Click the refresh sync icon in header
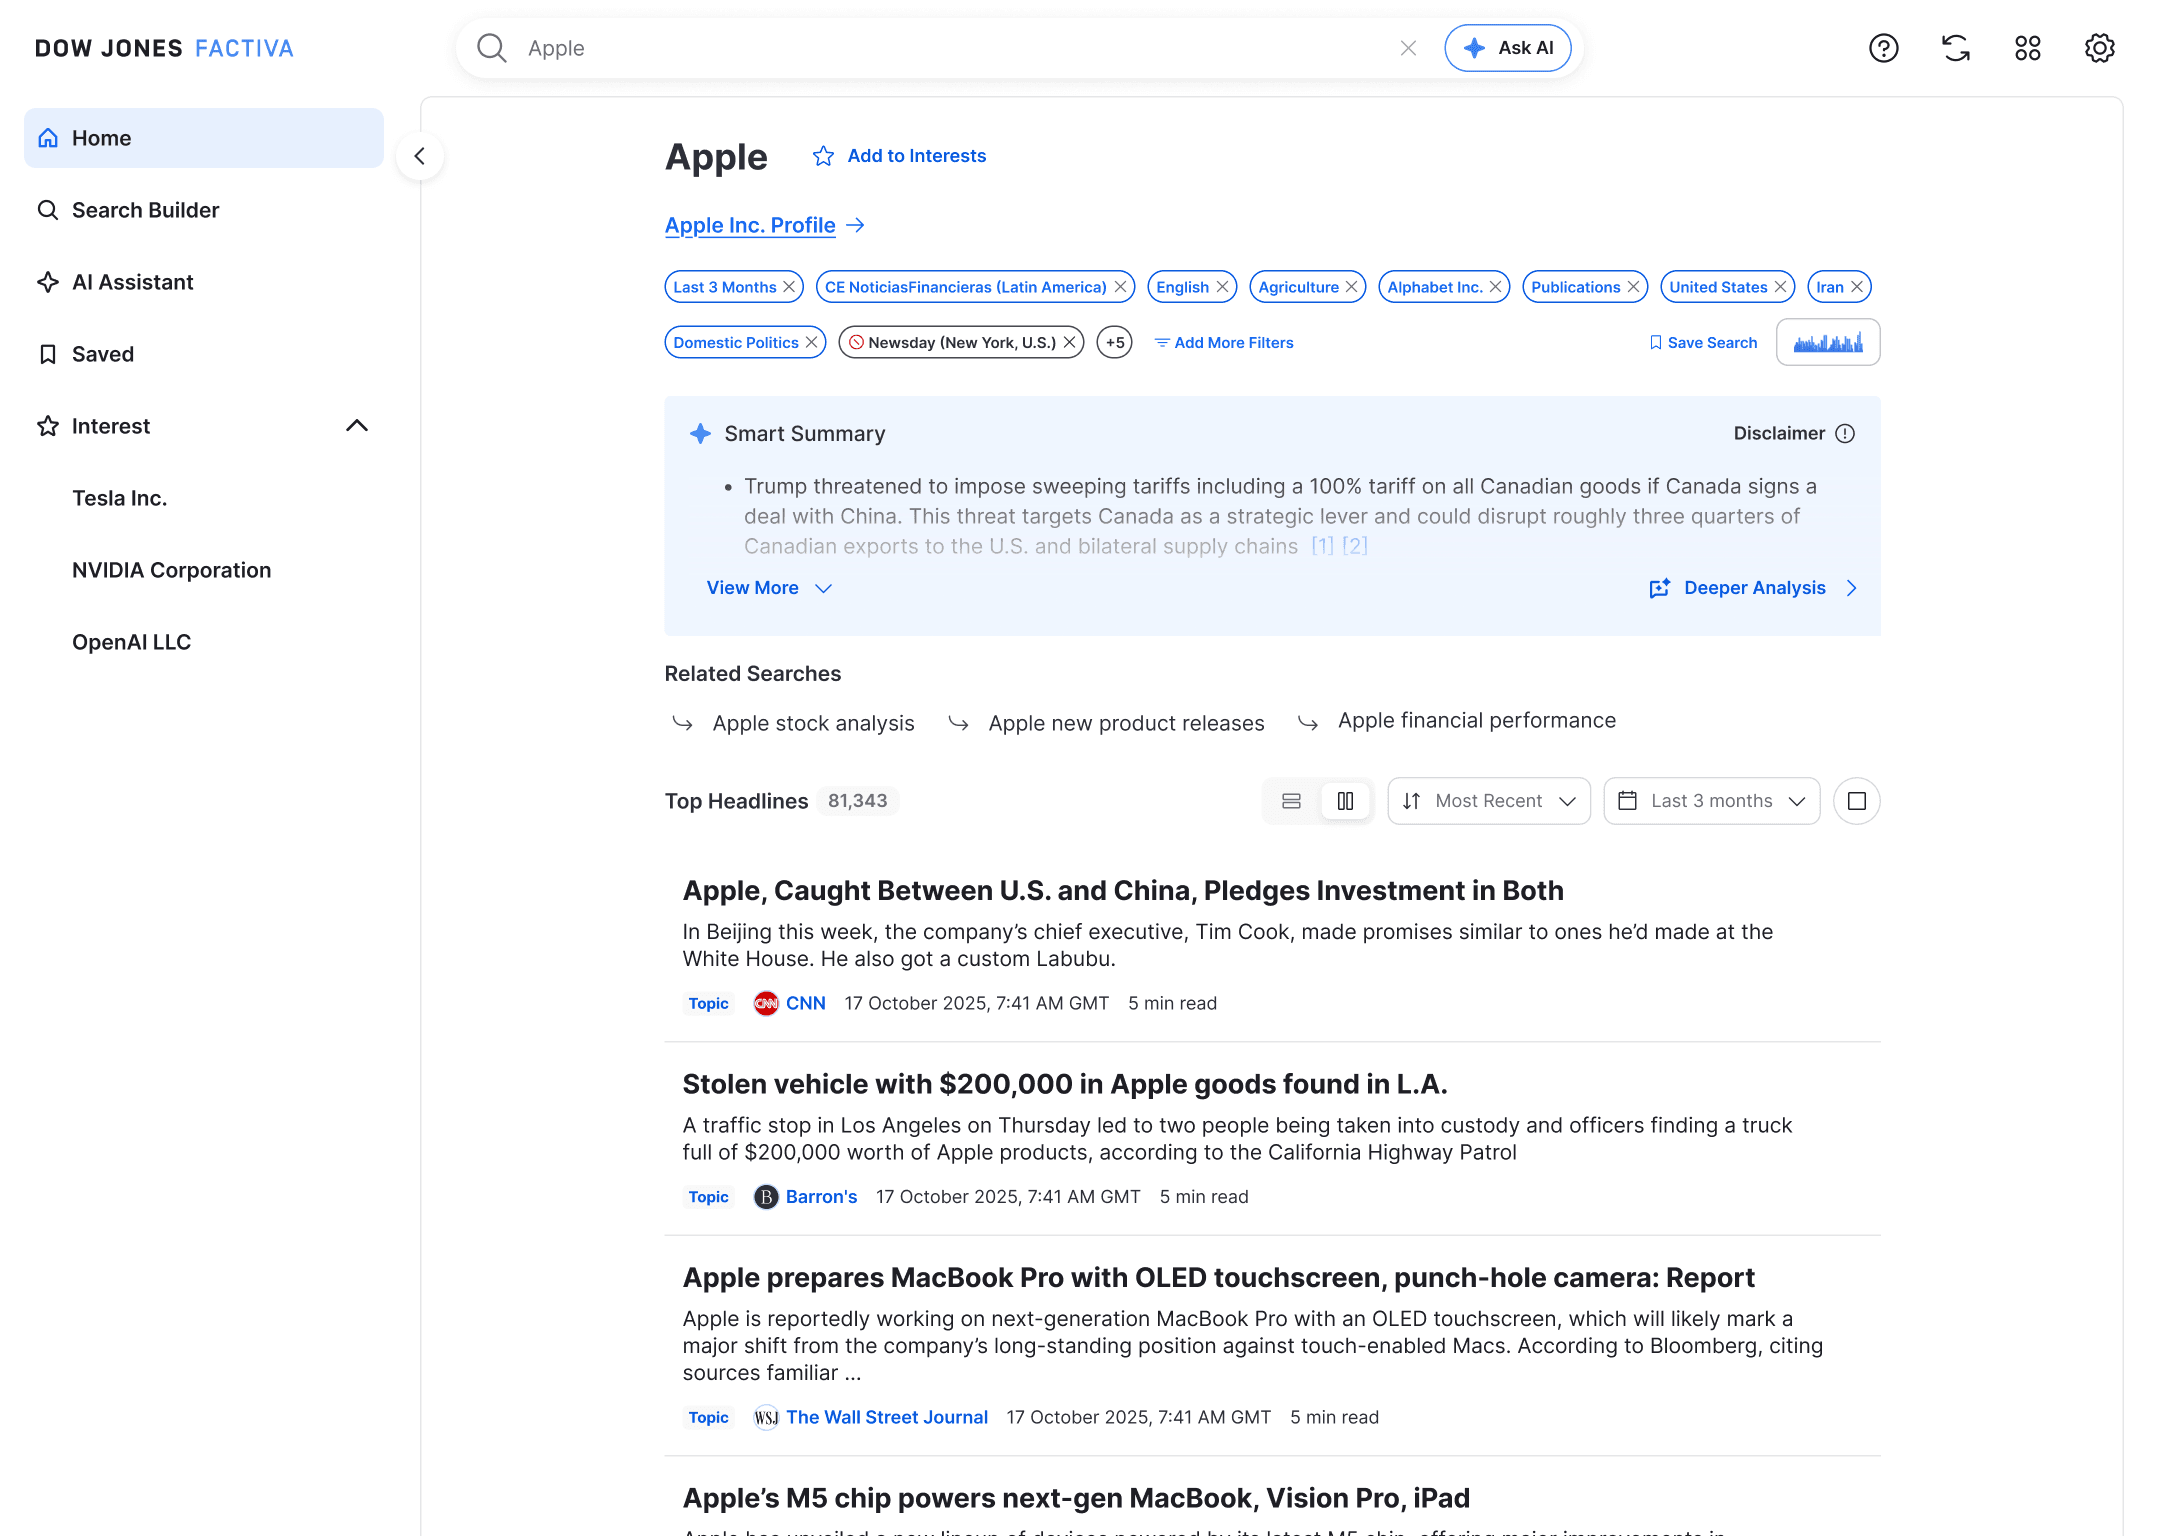Viewport: 2160px width, 1536px height. 1955,48
